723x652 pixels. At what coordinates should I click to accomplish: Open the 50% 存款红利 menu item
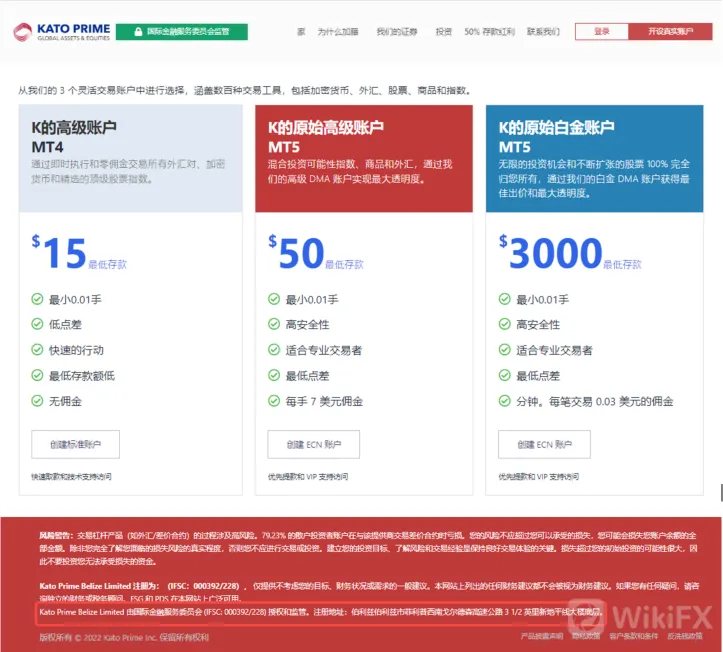pyautogui.click(x=489, y=32)
